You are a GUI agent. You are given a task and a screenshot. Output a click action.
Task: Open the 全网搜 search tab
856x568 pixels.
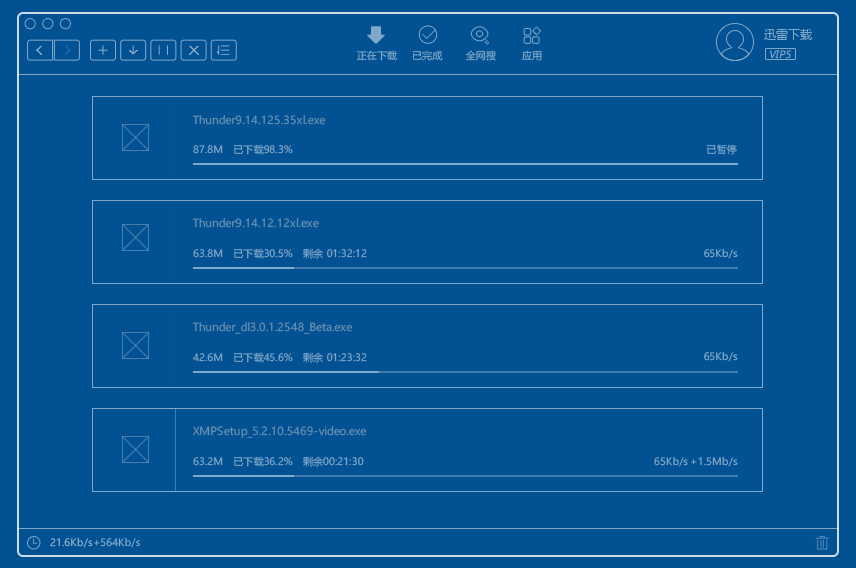point(480,44)
